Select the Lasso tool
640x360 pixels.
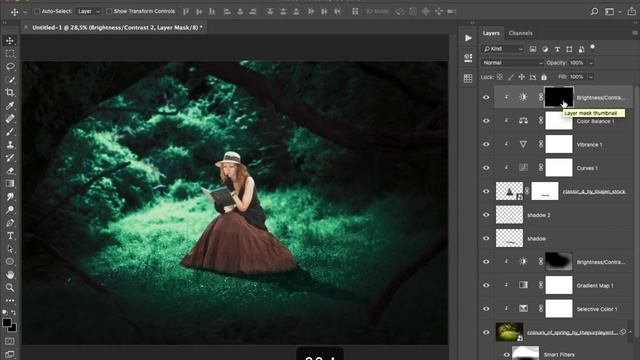tap(10, 67)
